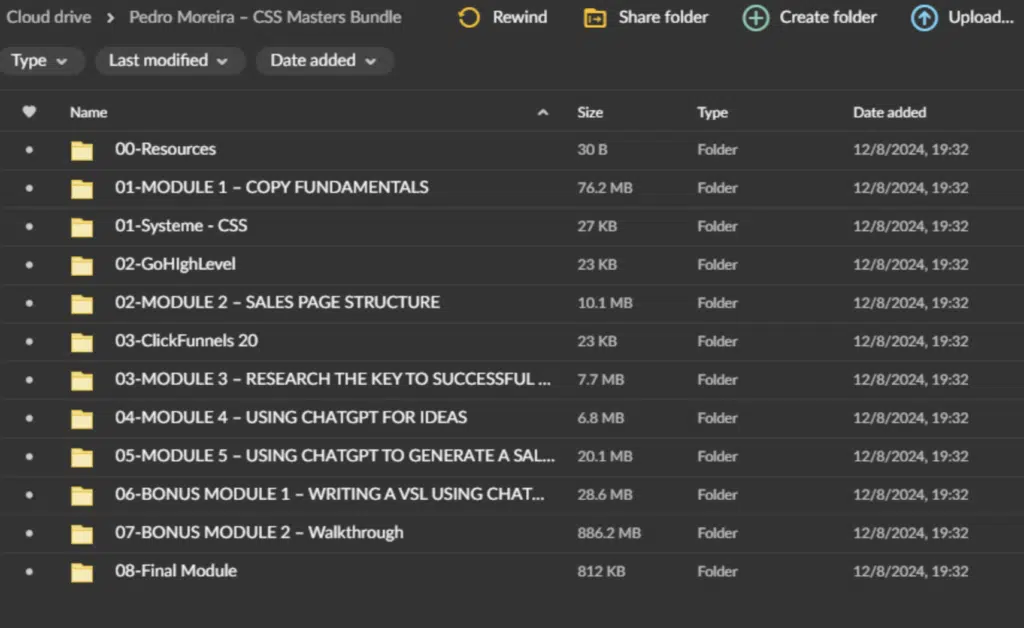The width and height of the screenshot is (1024, 628).
Task: Click the Share folder icon
Action: pyautogui.click(x=595, y=18)
